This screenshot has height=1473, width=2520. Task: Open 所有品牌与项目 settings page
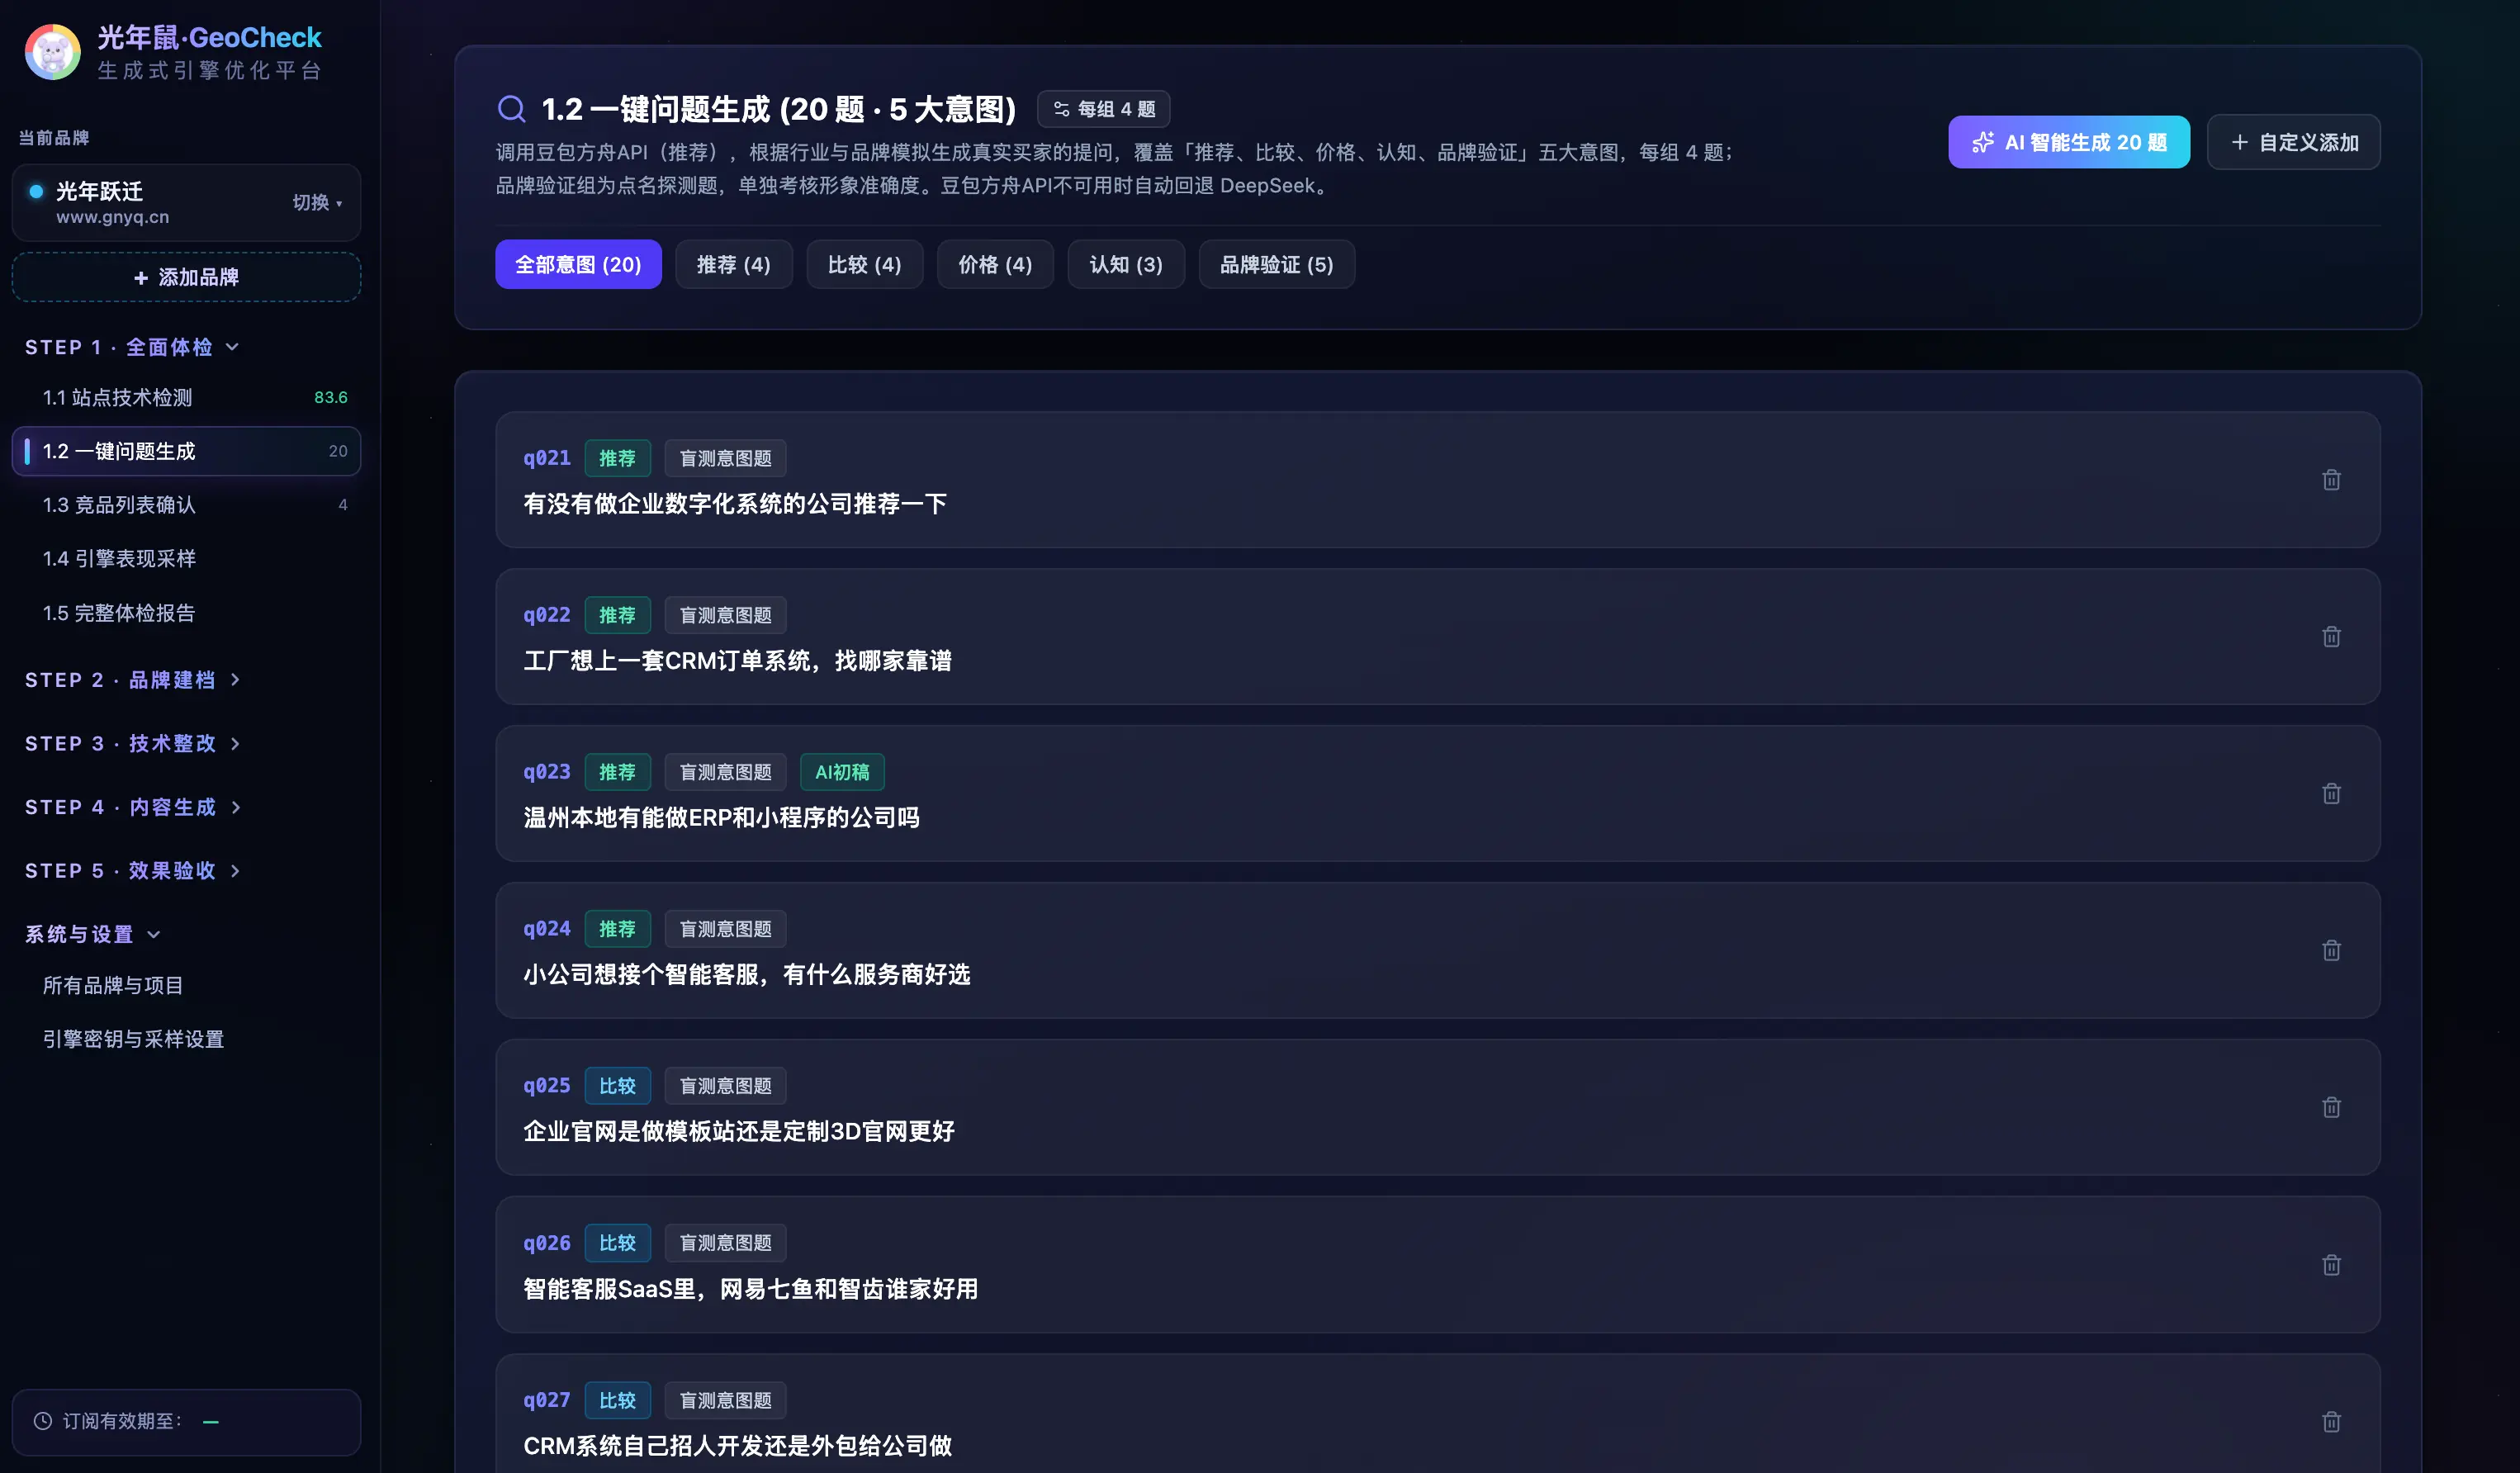point(186,985)
